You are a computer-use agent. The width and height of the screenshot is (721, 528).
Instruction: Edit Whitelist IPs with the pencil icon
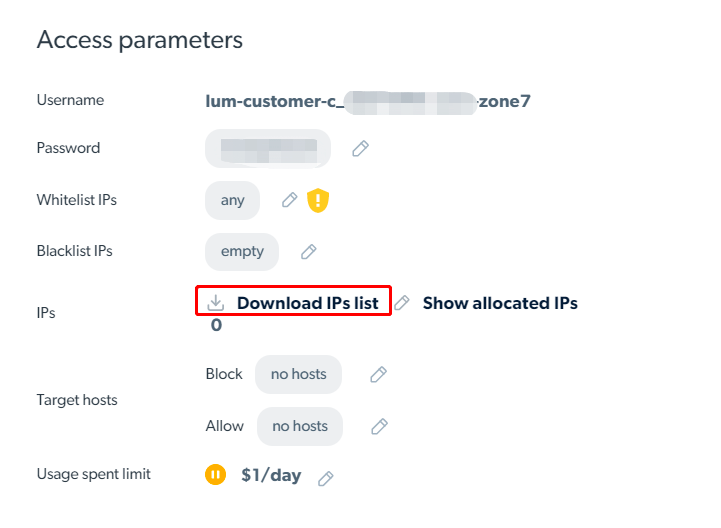pyautogui.click(x=289, y=200)
